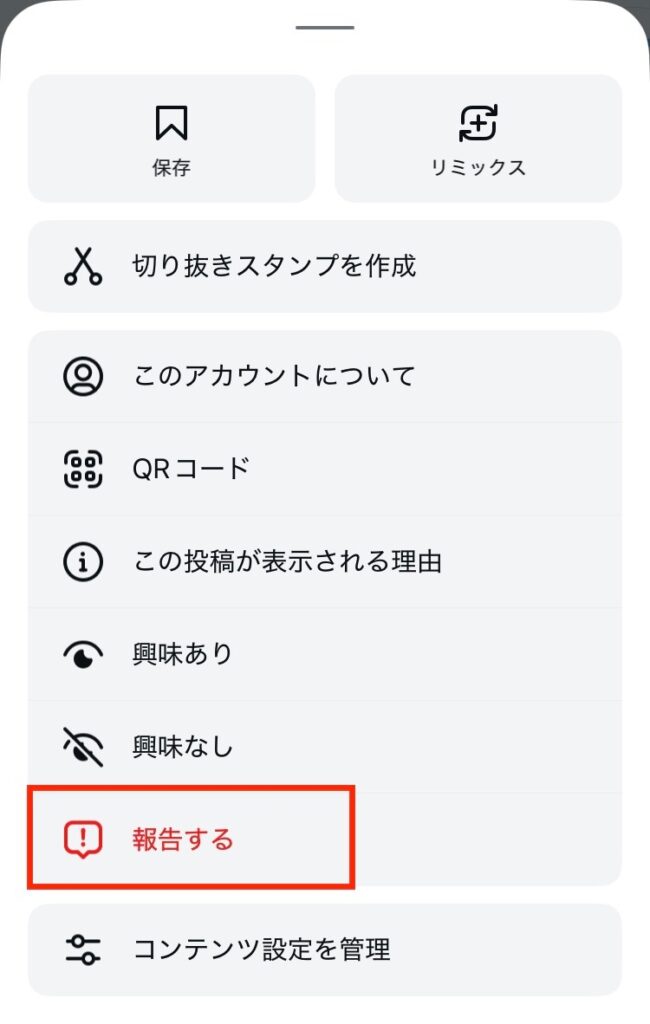650x1024 pixels.
Task: Tap the remix icon with plus sign
Action: 478,124
